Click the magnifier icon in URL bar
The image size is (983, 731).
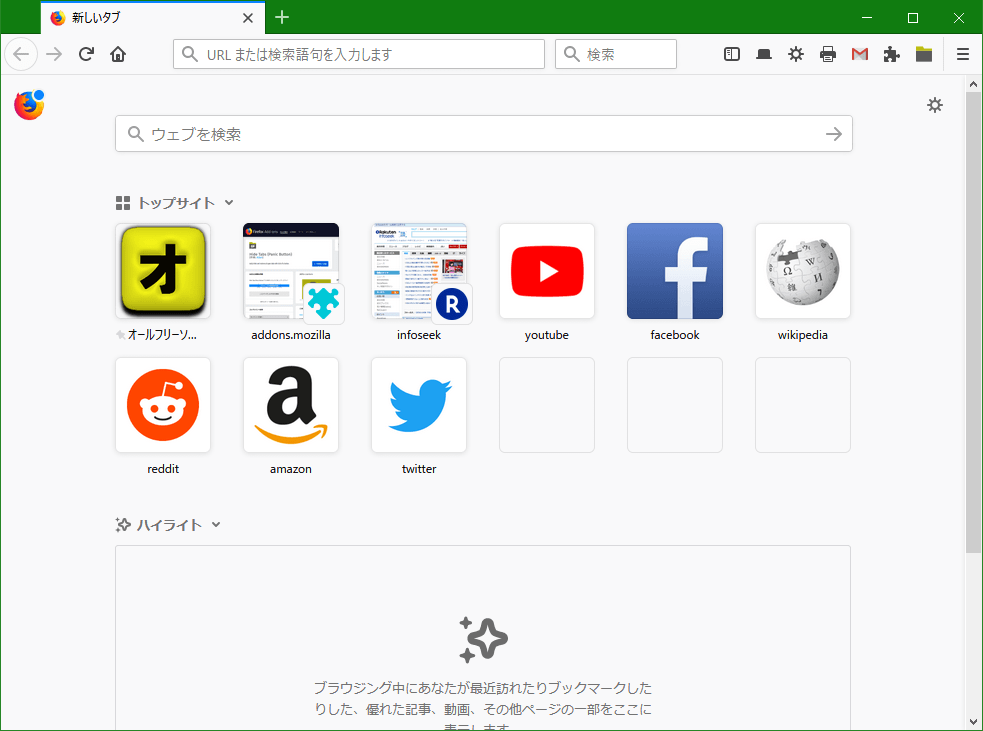coord(190,54)
